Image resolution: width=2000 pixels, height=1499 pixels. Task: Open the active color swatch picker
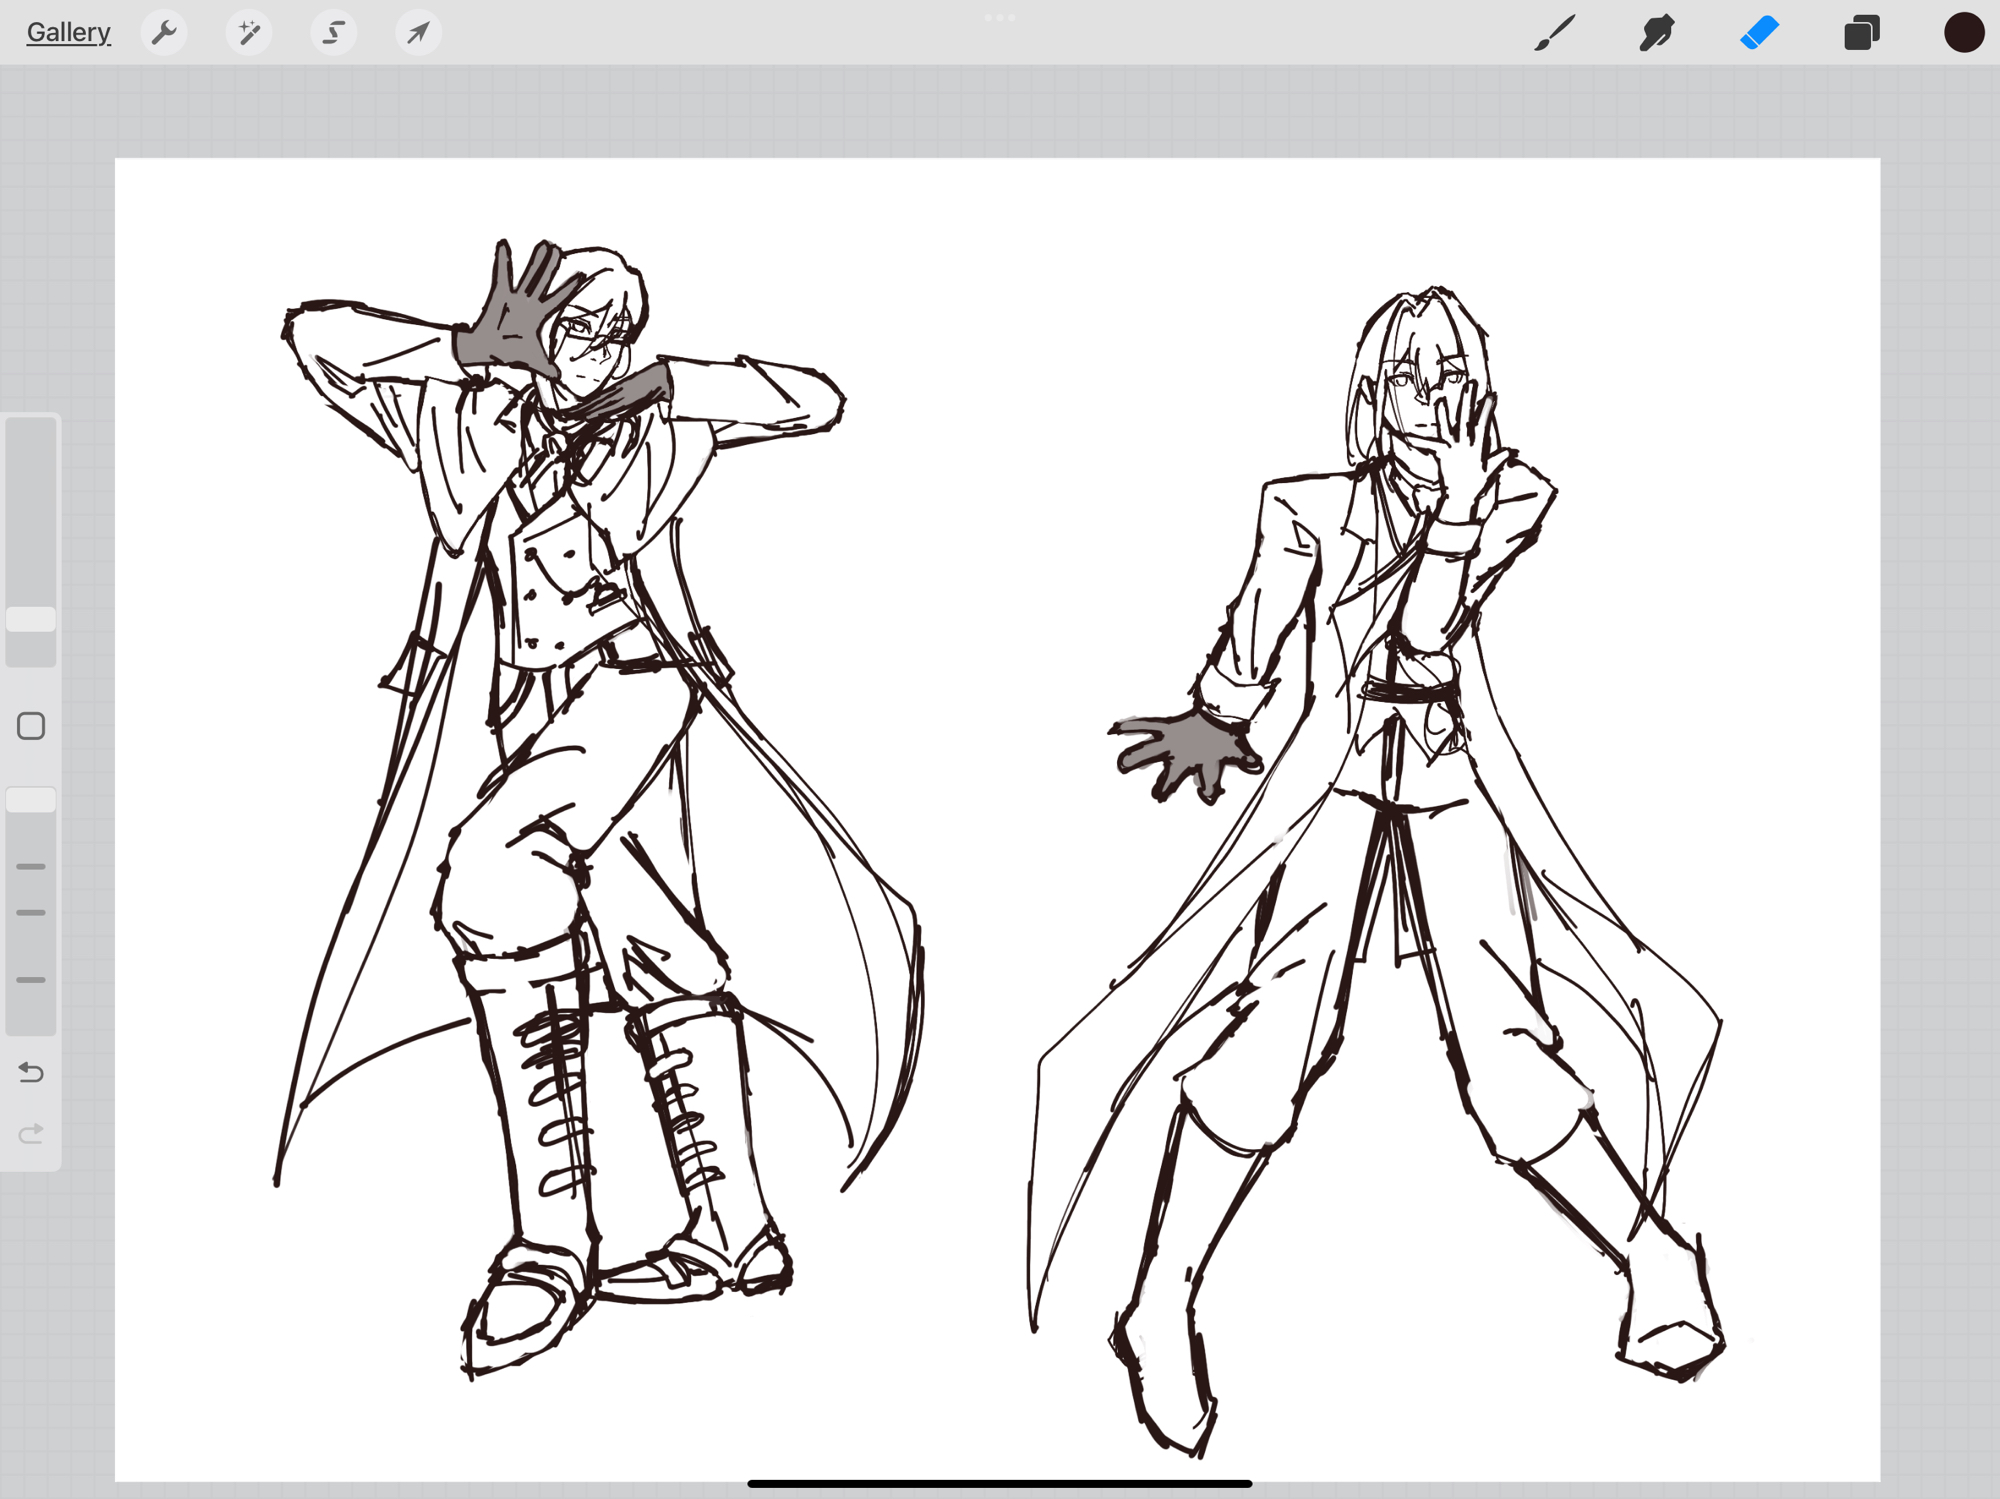(1963, 33)
